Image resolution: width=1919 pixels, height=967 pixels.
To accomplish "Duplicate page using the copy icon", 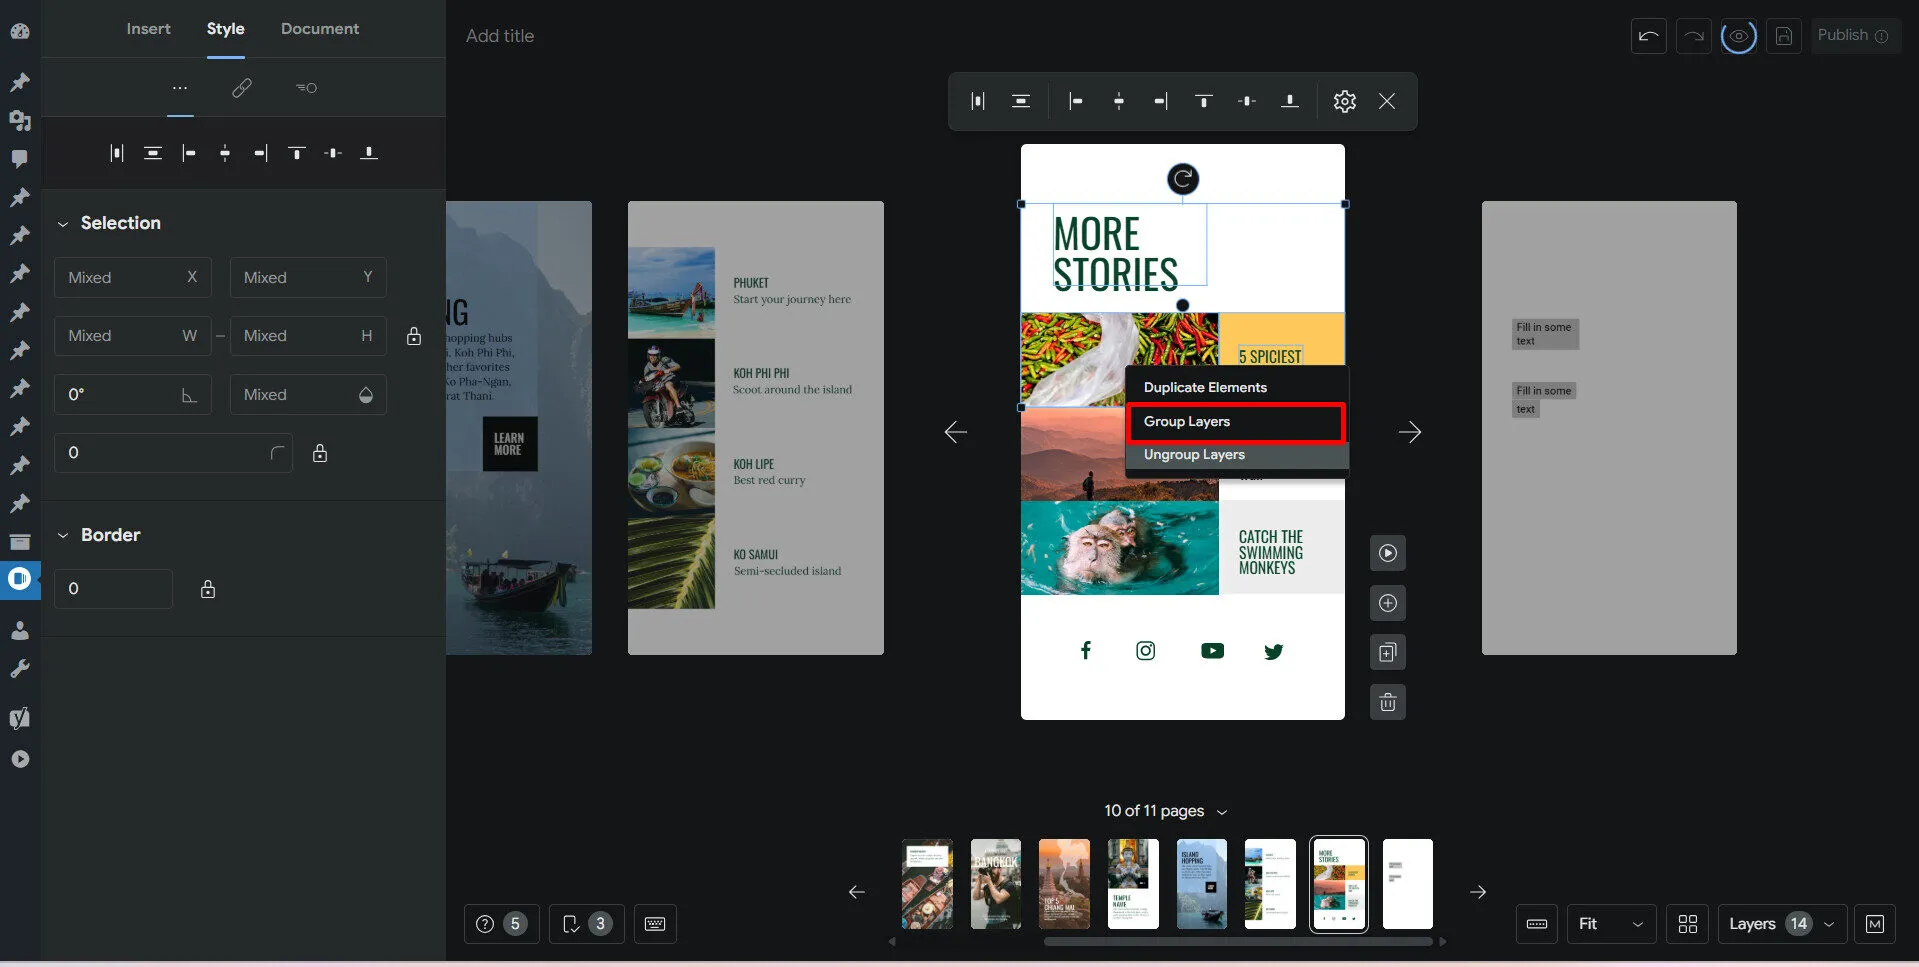I will [1387, 653].
